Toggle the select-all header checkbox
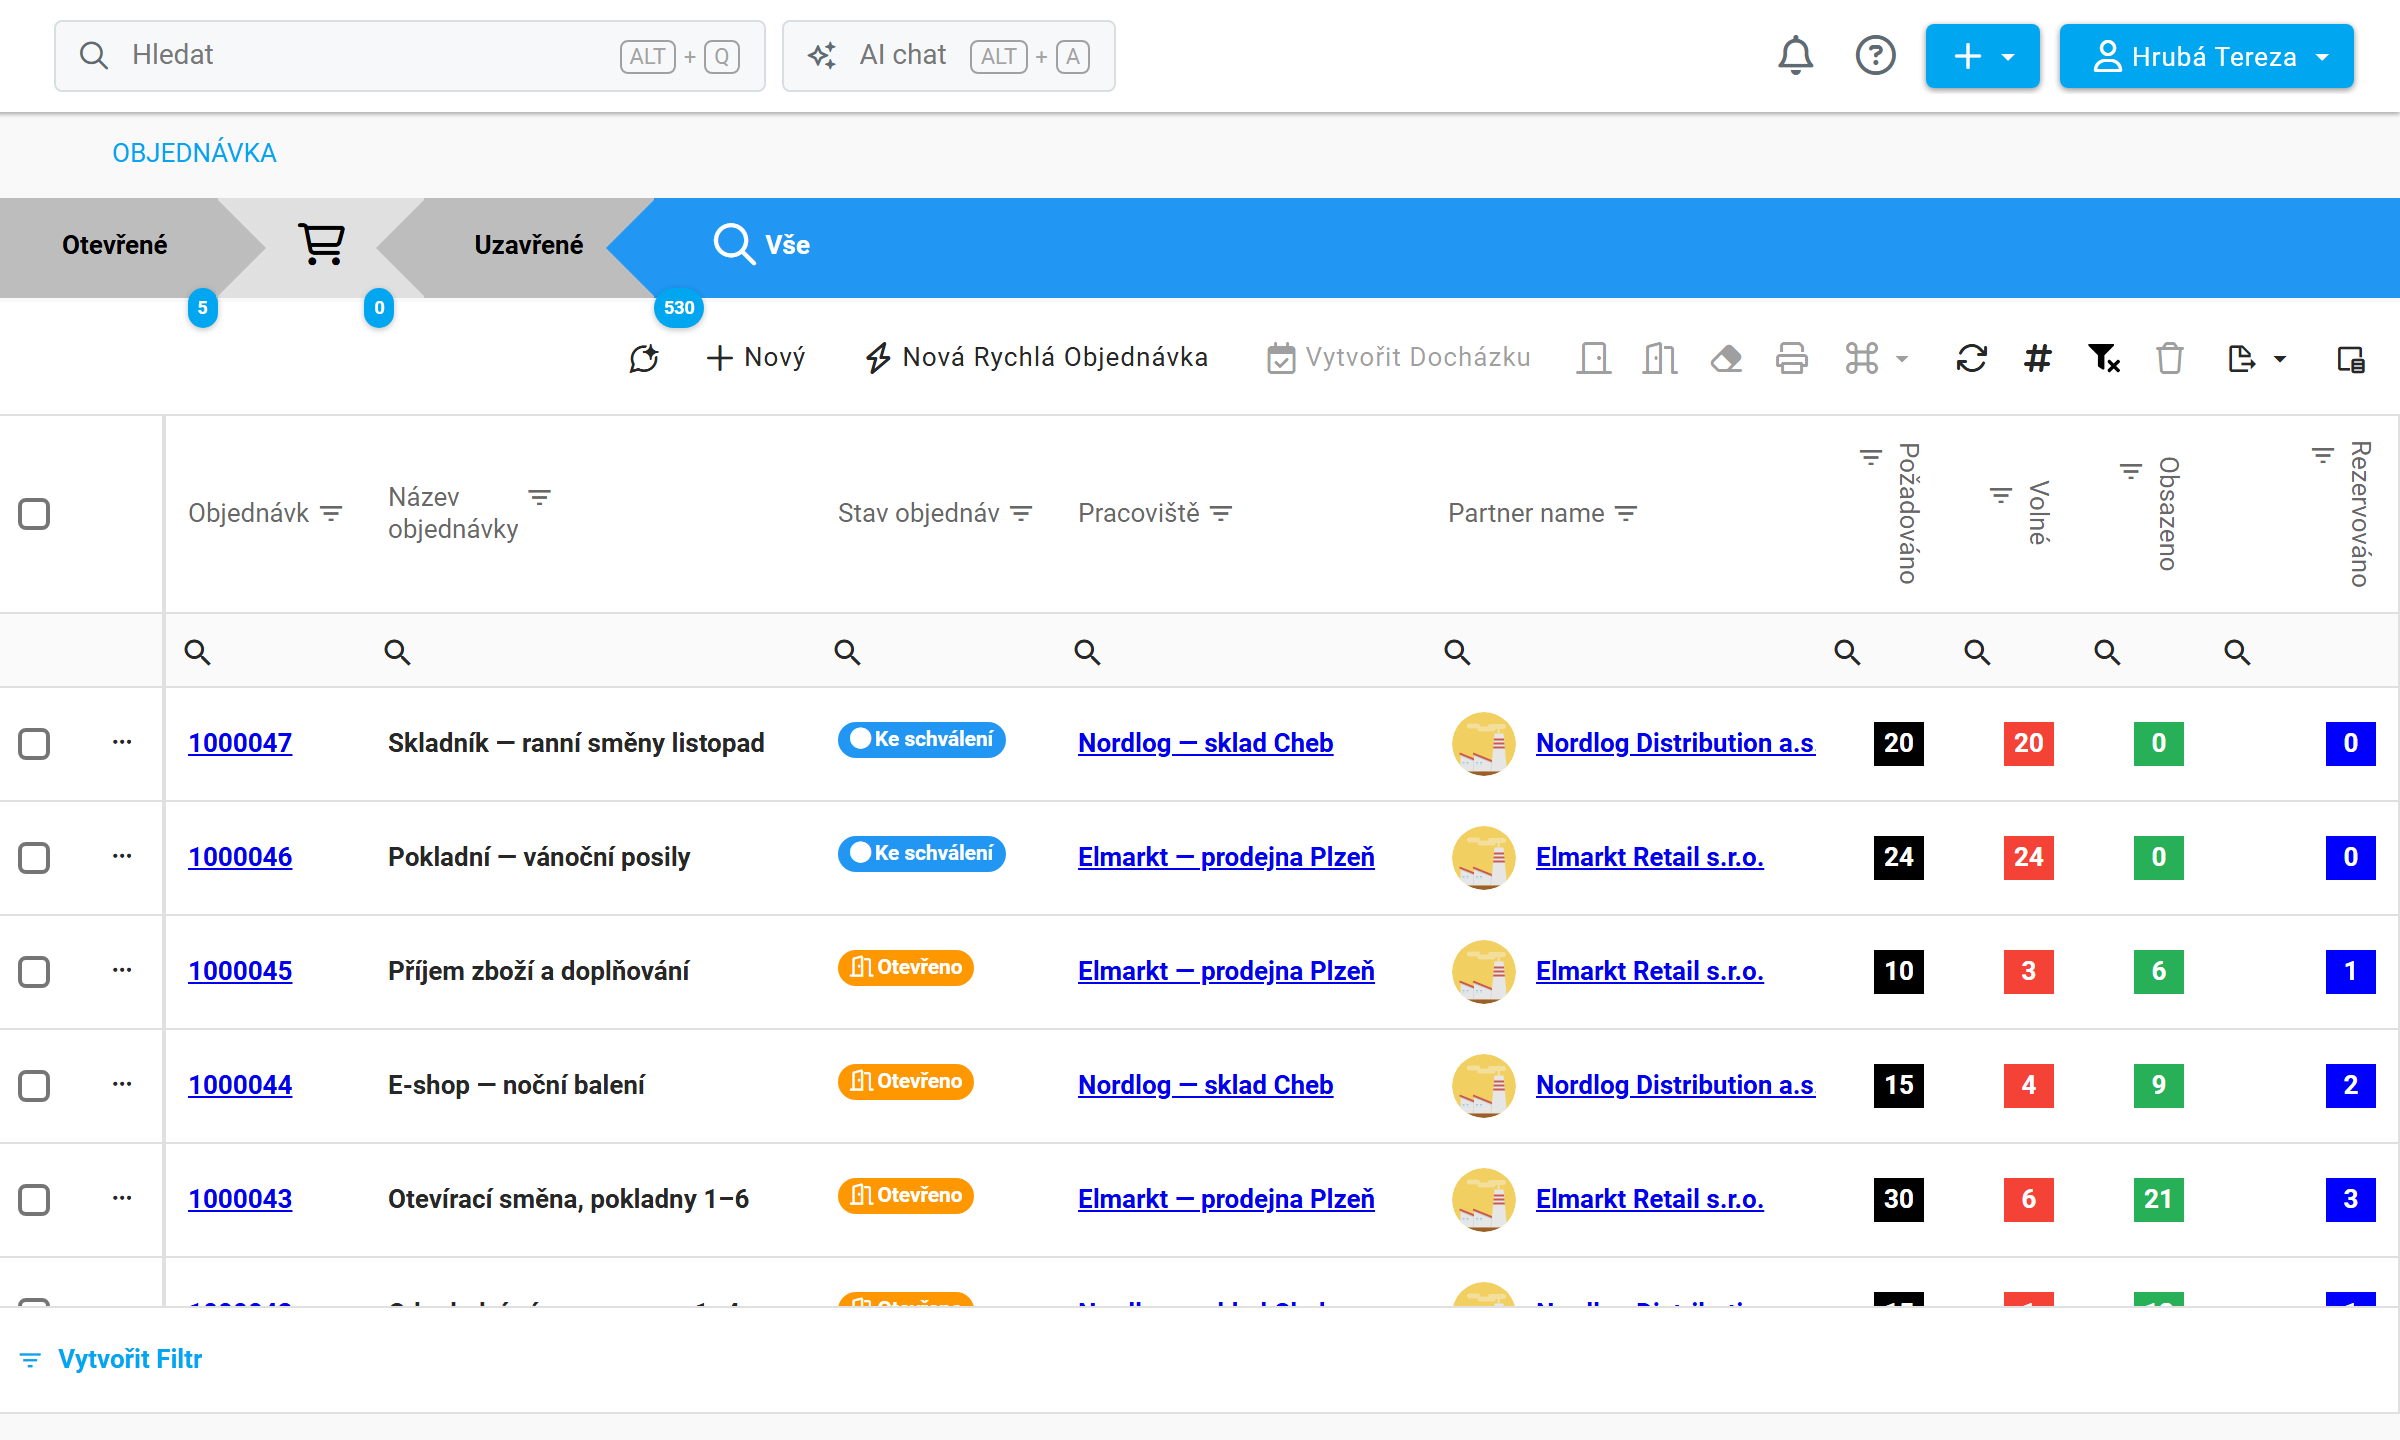Image resolution: width=2400 pixels, height=1440 pixels. point(34,513)
